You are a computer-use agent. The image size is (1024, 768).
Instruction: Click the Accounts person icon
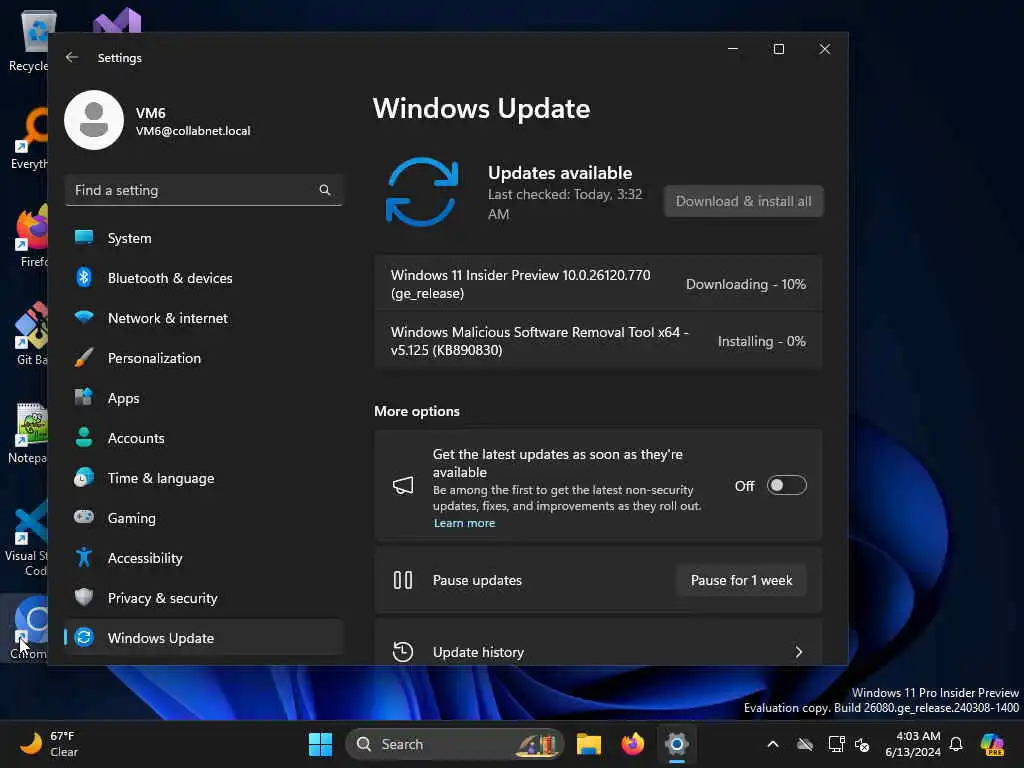point(84,438)
